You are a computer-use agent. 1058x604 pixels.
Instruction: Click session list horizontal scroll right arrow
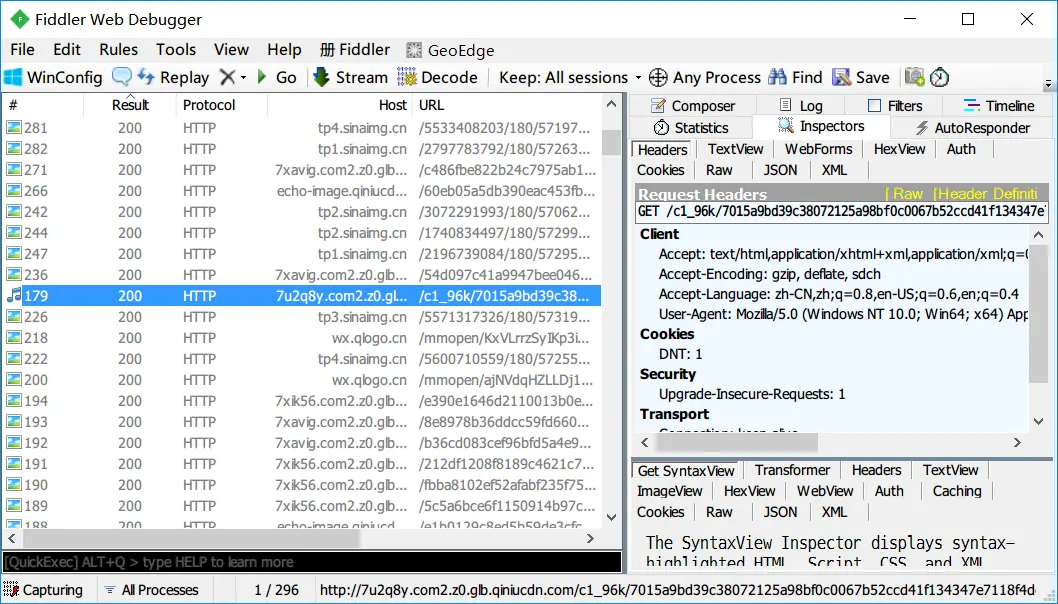590,539
